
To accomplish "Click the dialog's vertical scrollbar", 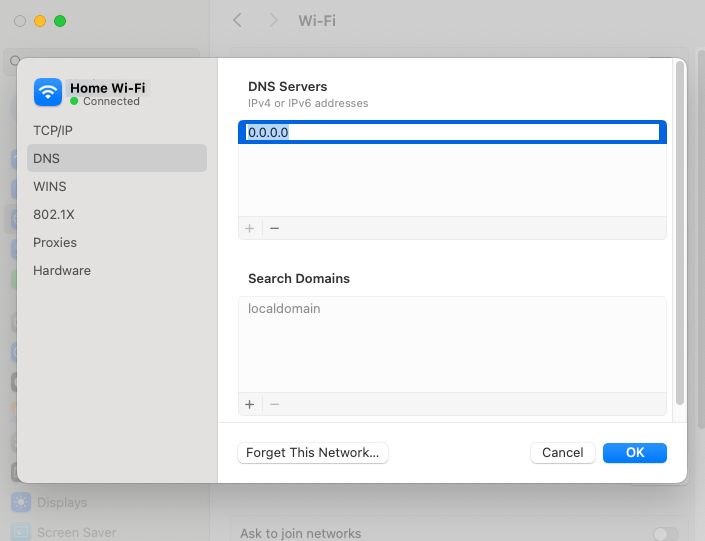I will point(680,230).
